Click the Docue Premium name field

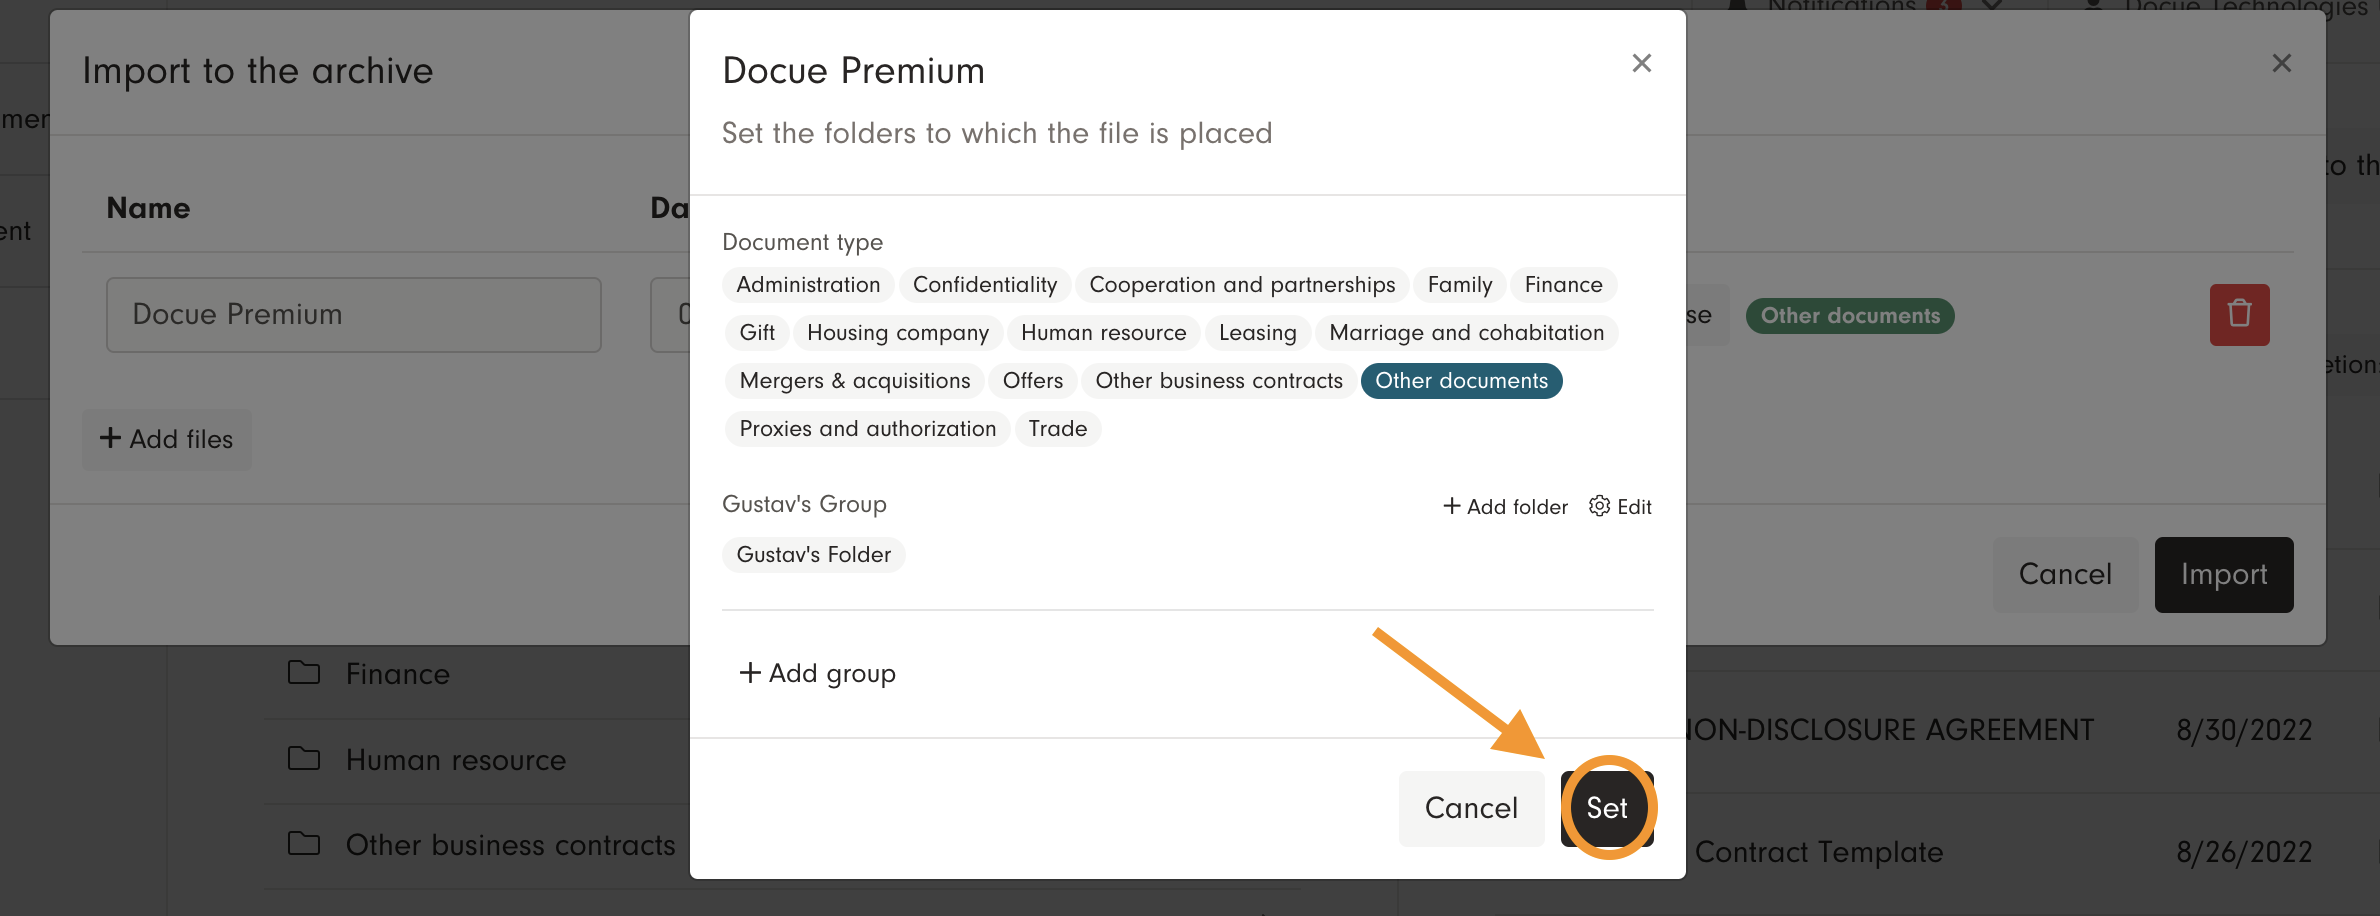point(353,315)
